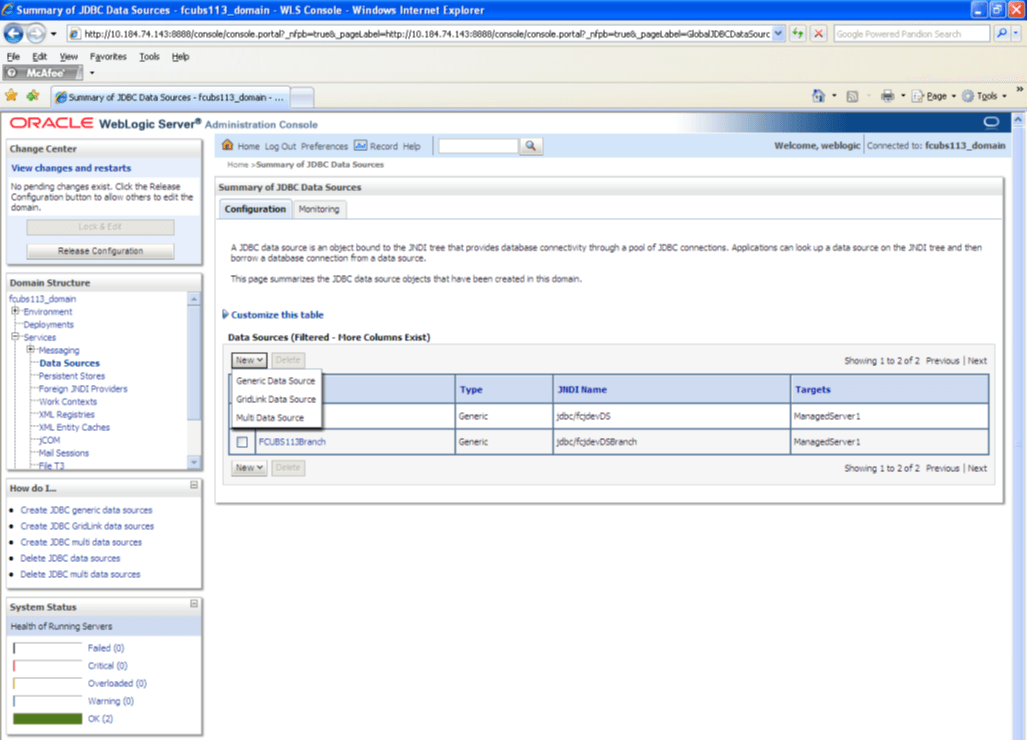Collapse the How do I panel
This screenshot has height=740, width=1027.
pos(194,485)
